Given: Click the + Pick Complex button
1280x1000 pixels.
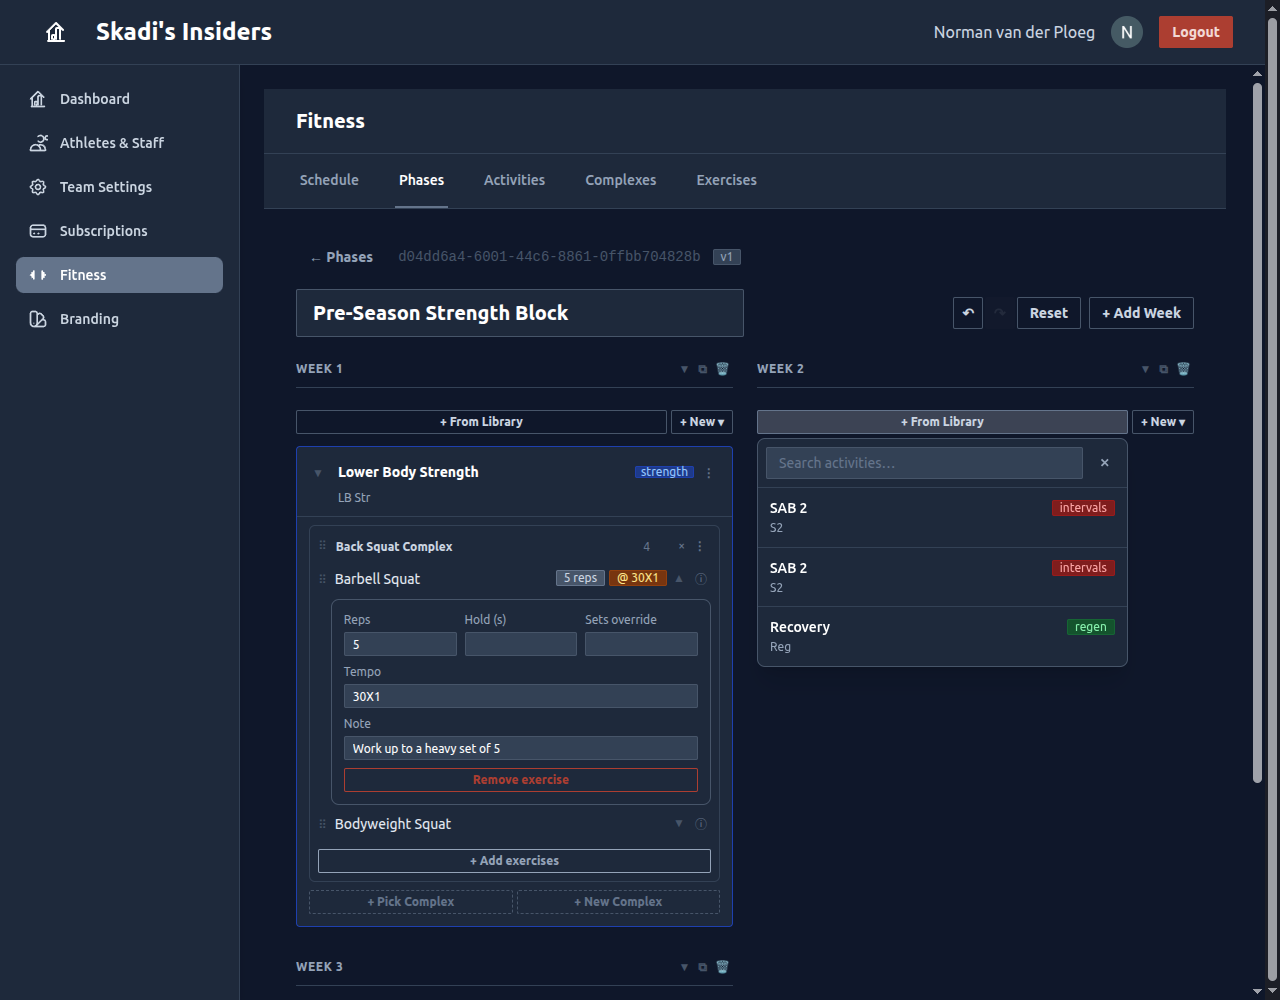Looking at the screenshot, I should [x=411, y=902].
